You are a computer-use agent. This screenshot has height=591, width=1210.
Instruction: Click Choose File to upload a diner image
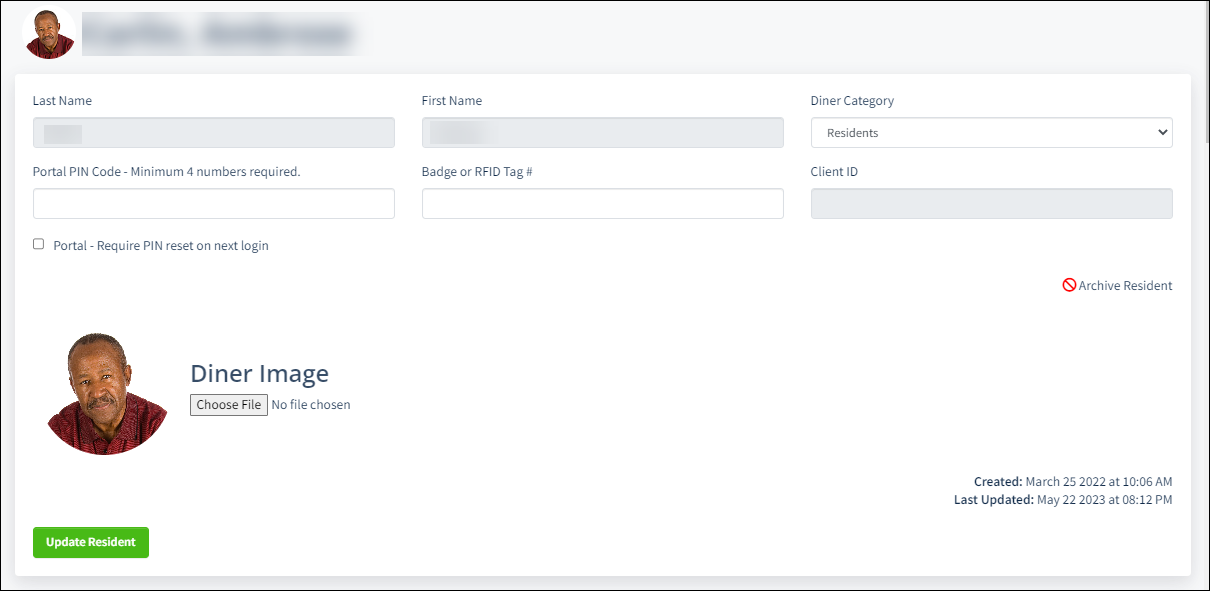(x=228, y=404)
